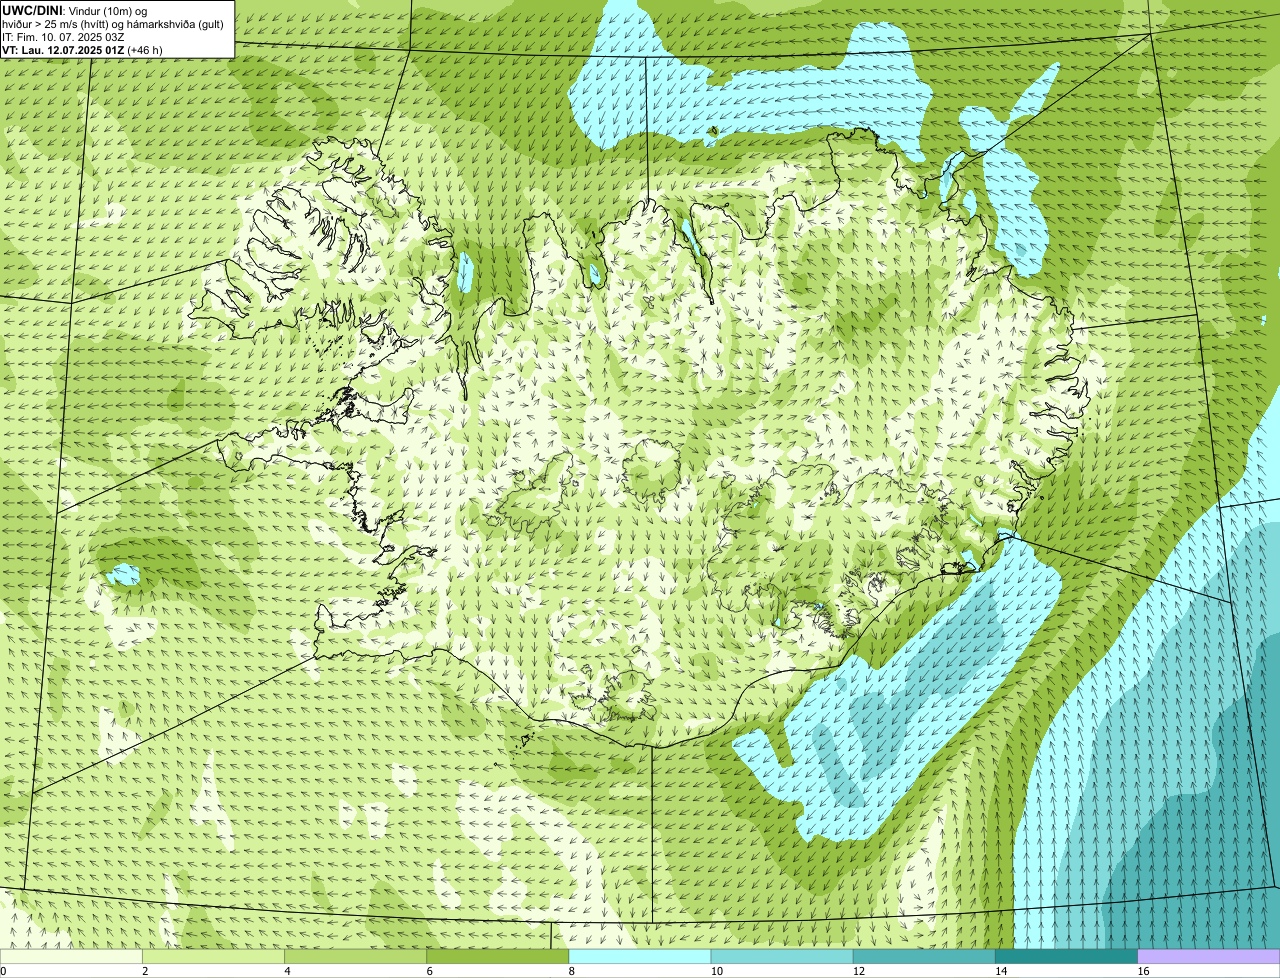Select the light green 2–4 m/s legend swatch

(213, 956)
